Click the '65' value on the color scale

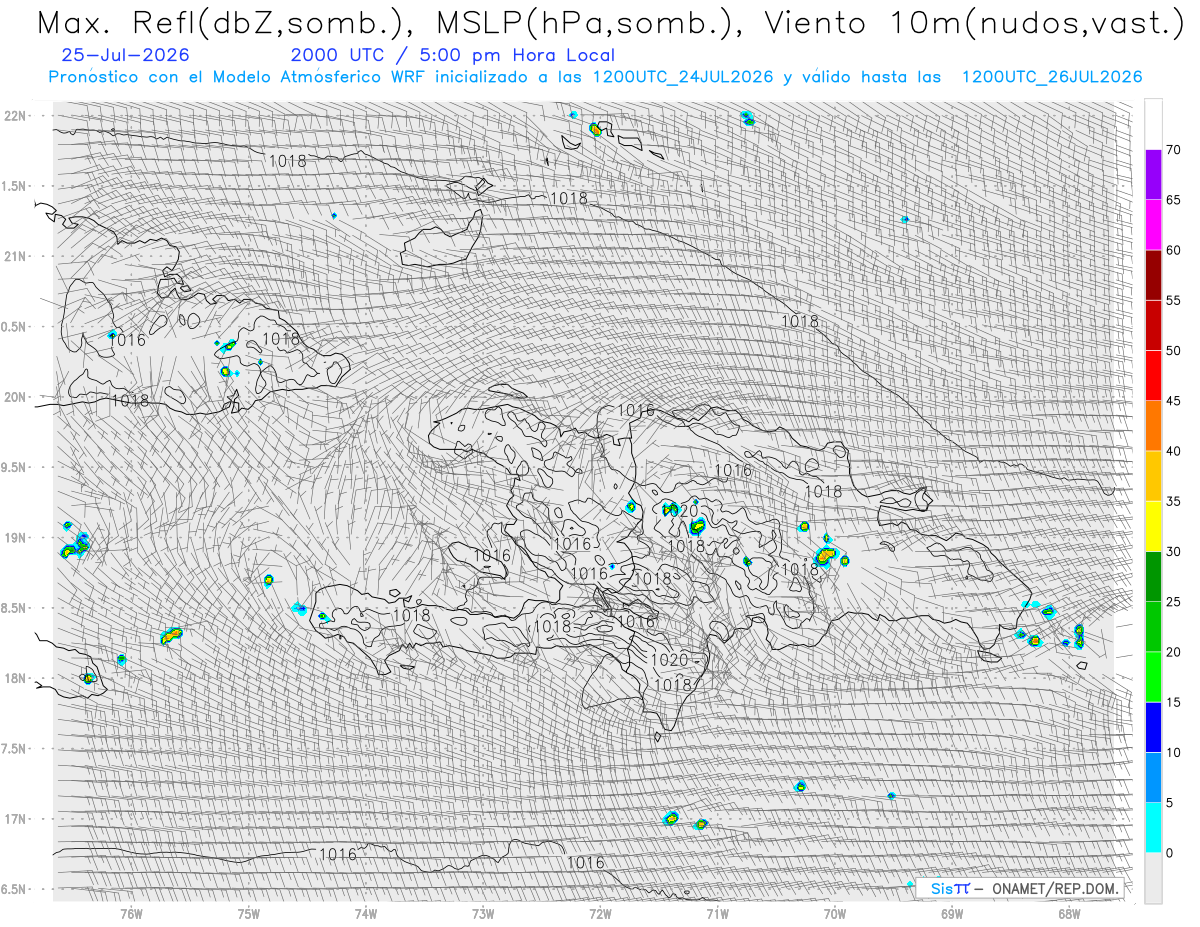click(x=1174, y=200)
